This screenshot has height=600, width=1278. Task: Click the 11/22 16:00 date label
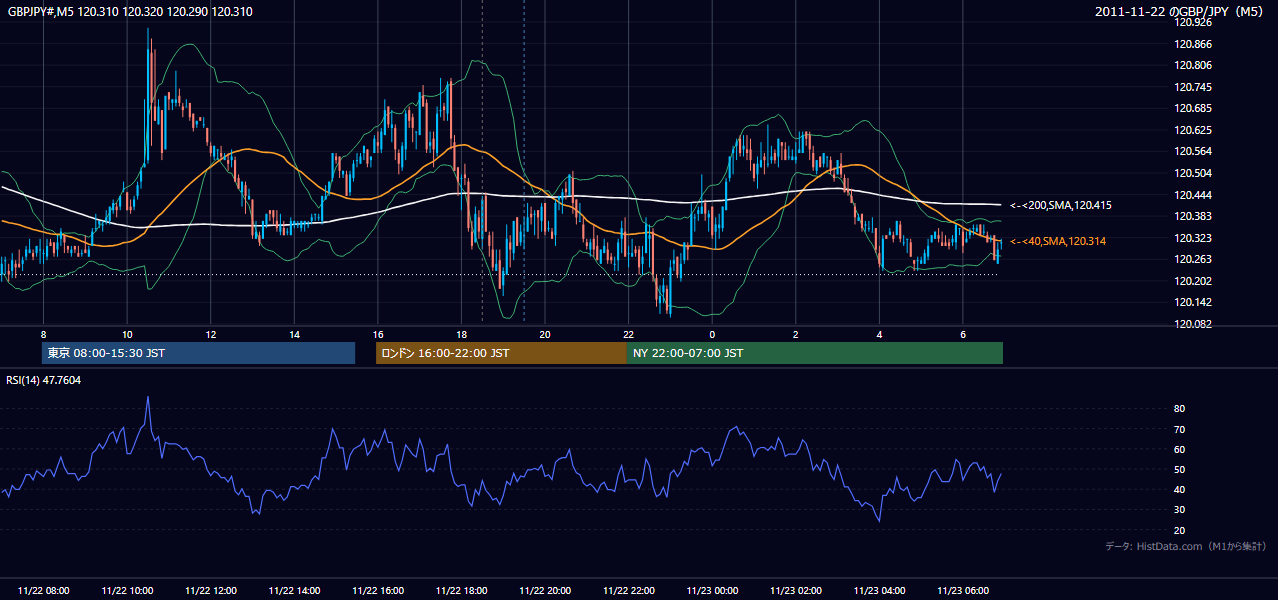tap(378, 591)
